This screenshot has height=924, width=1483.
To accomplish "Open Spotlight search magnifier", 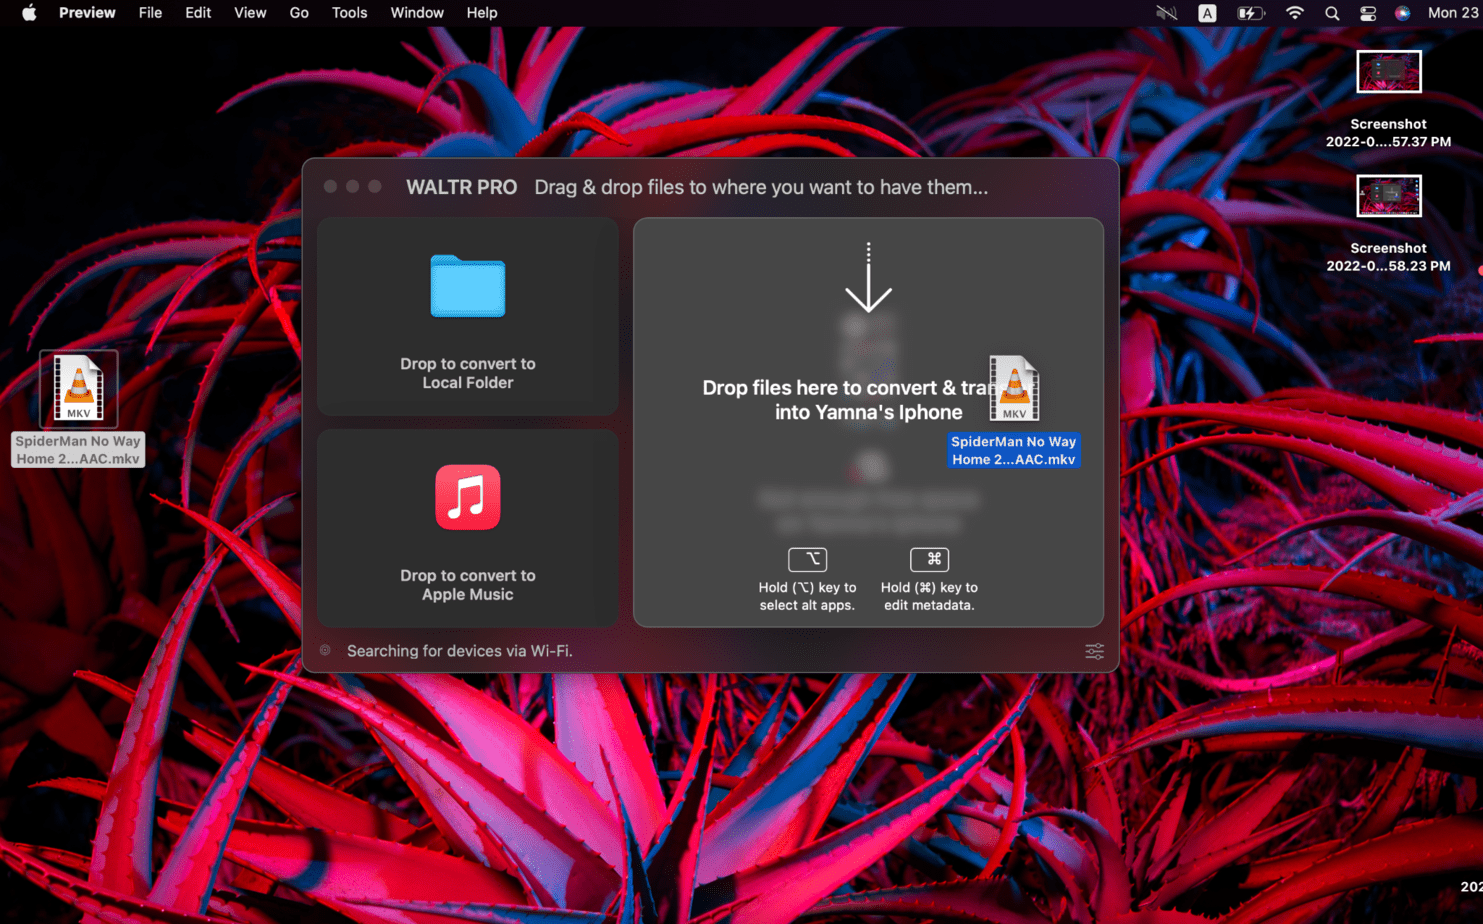I will point(1332,13).
